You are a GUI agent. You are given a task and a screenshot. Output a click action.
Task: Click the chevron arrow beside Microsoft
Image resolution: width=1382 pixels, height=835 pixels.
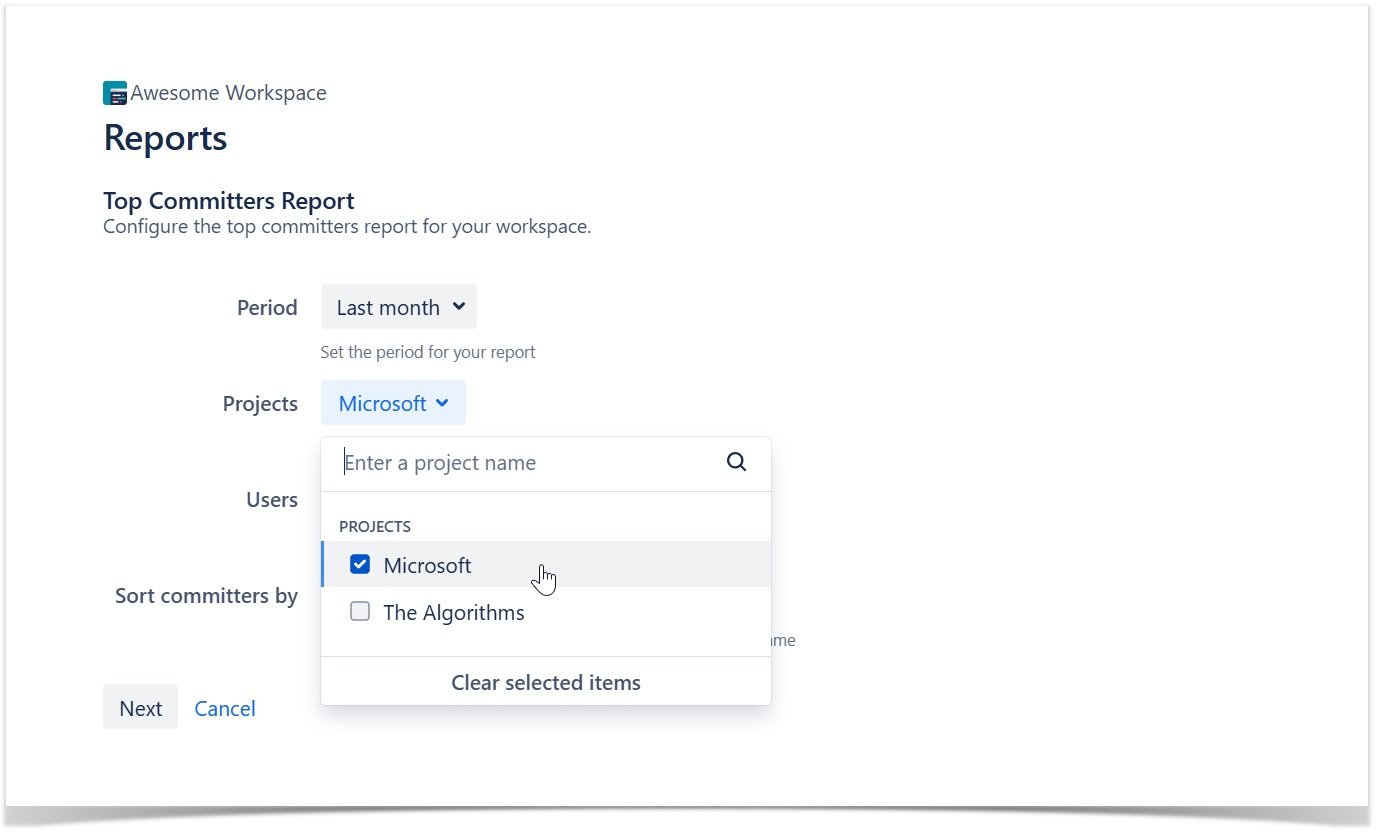(x=444, y=403)
